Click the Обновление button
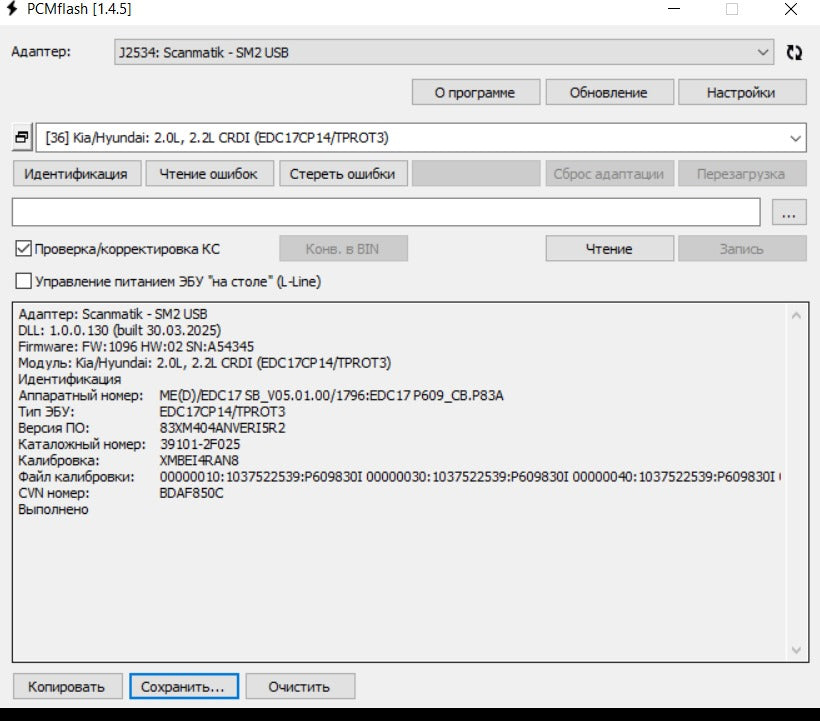 point(608,92)
